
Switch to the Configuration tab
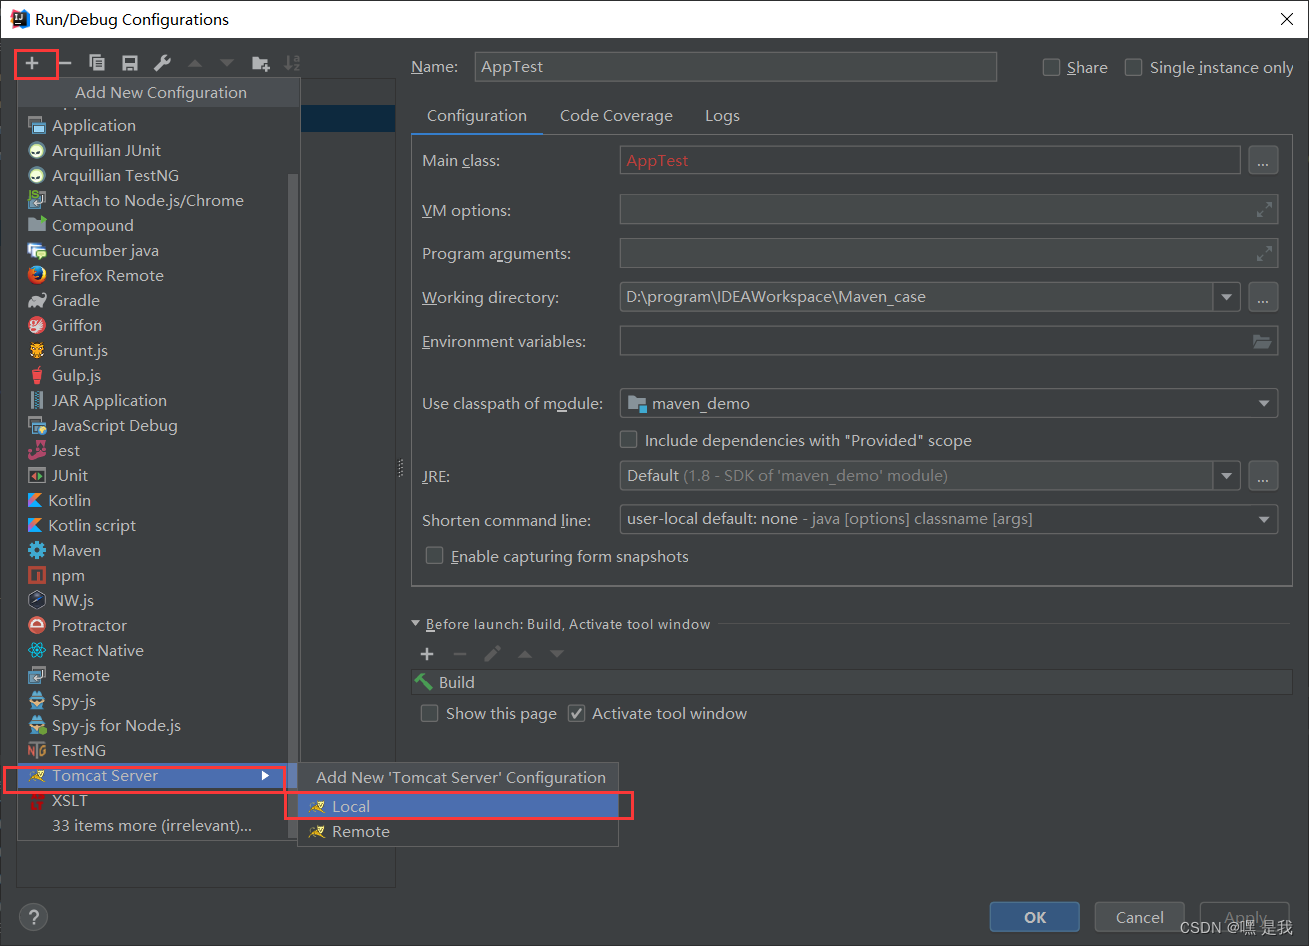click(477, 116)
